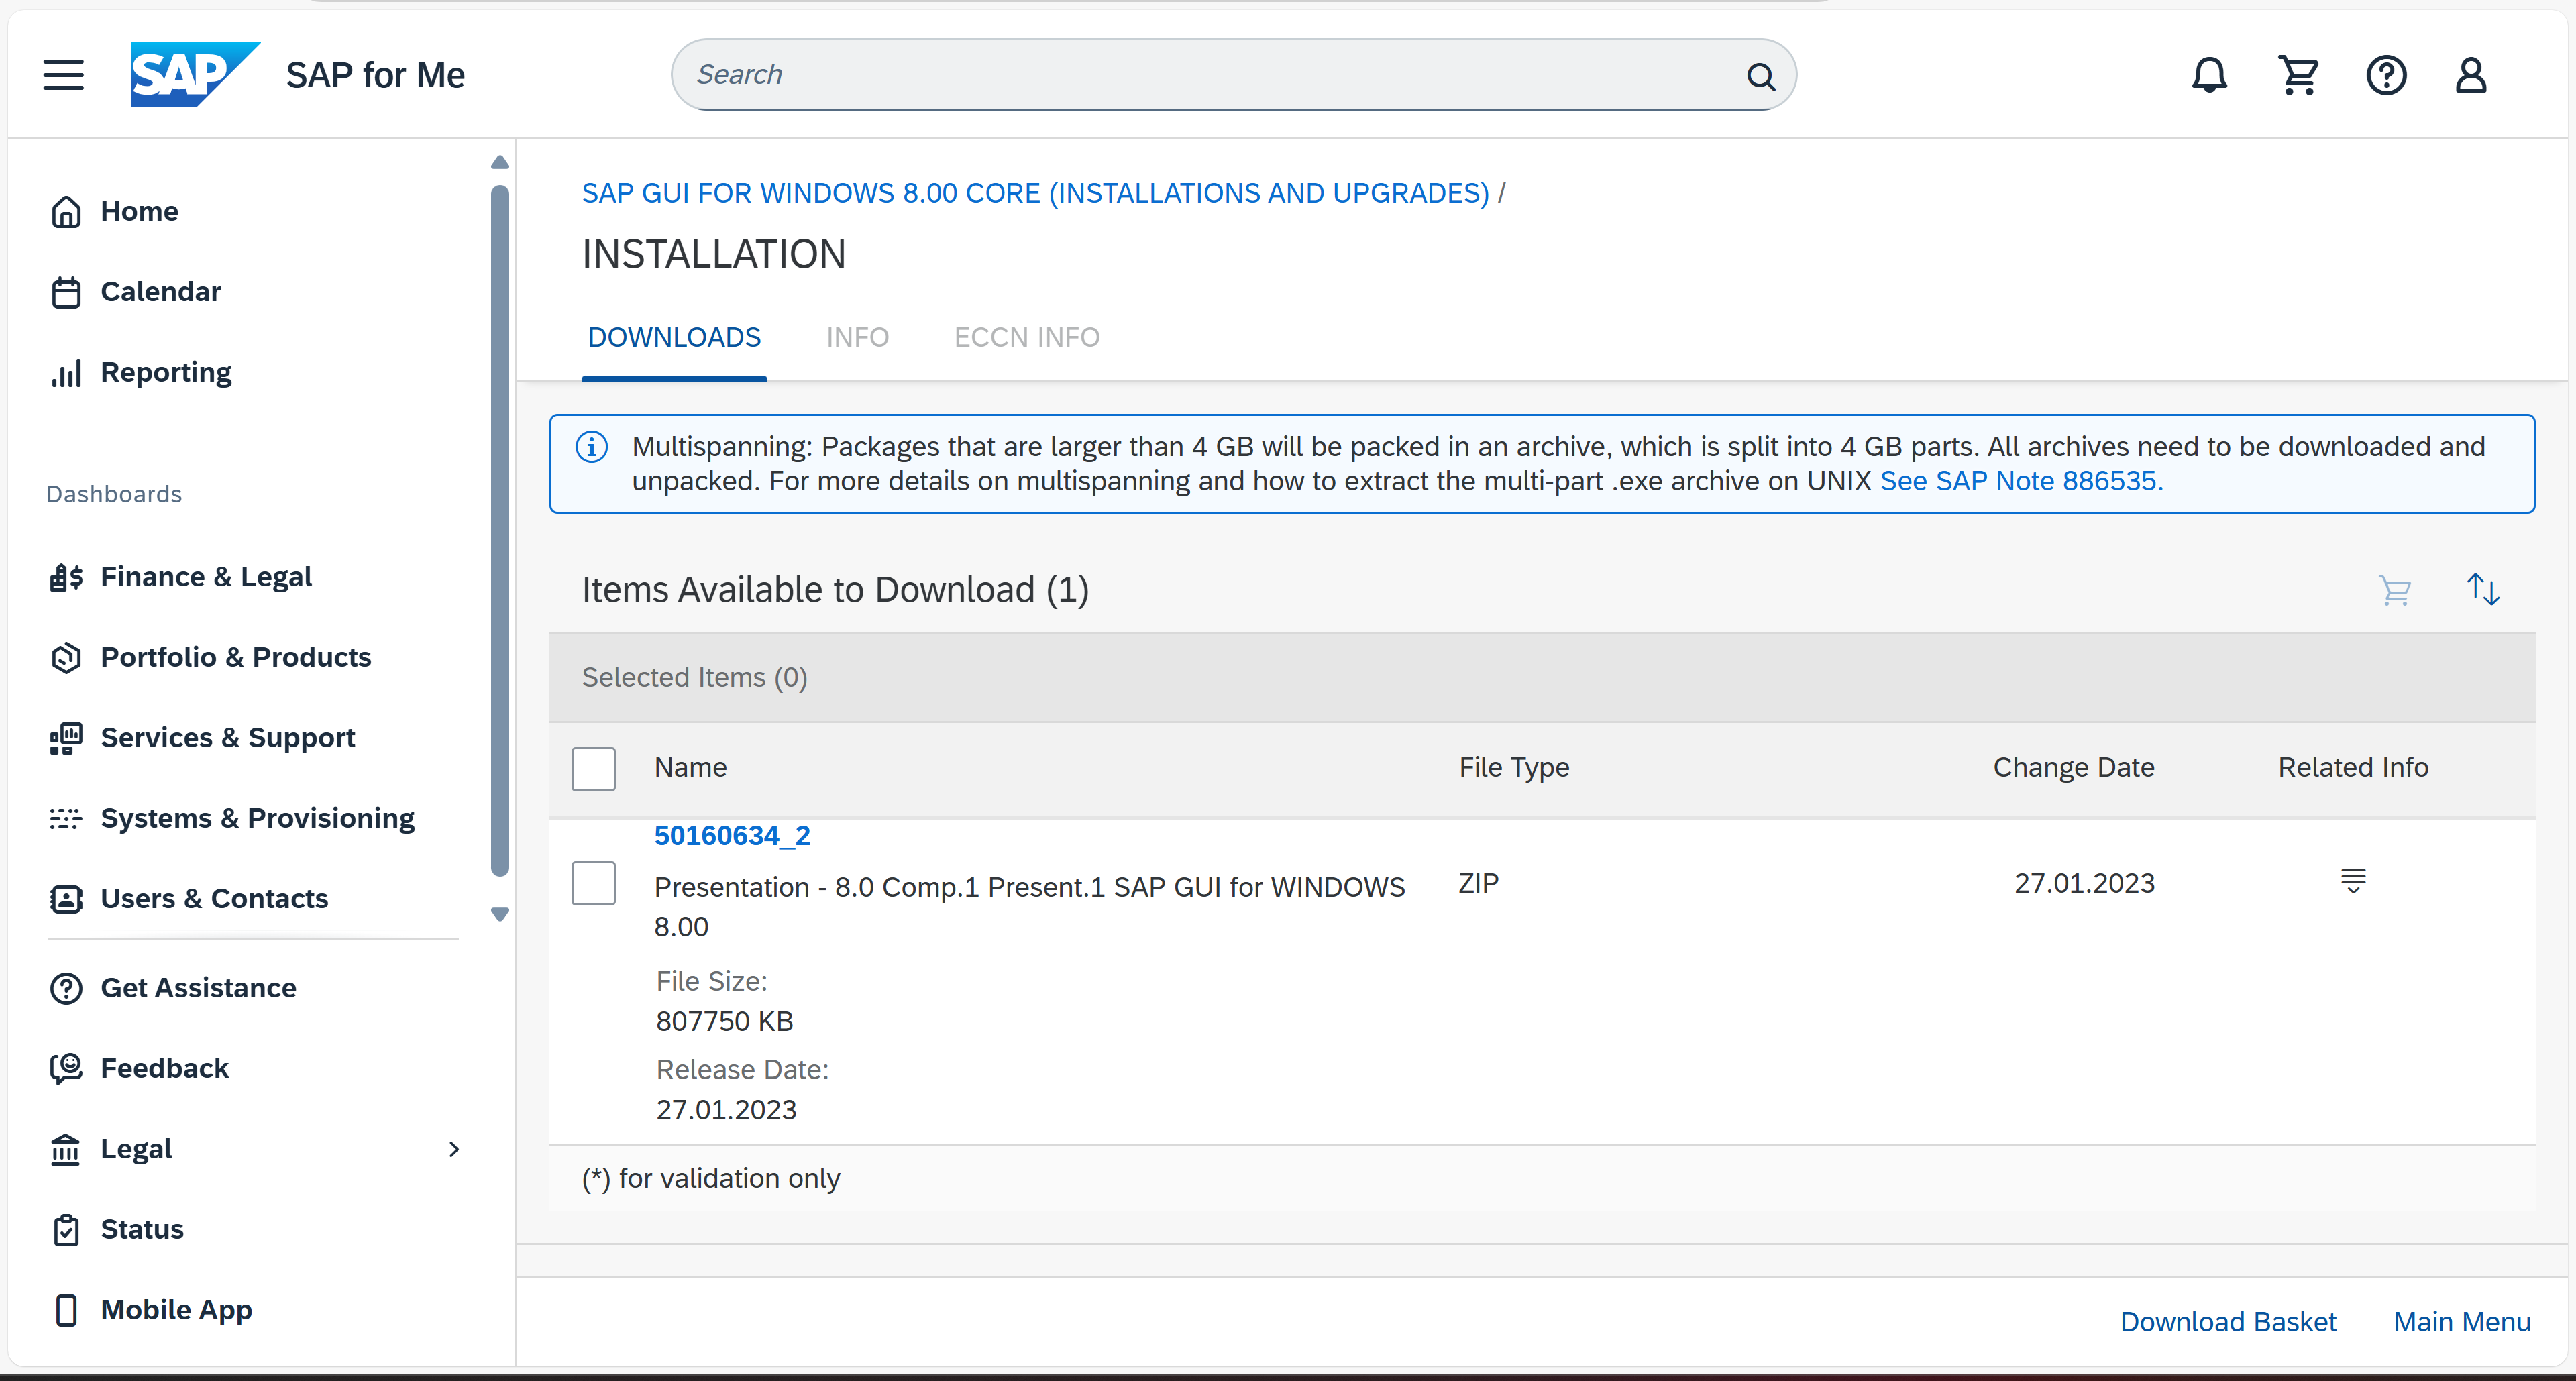Switch to the ECCN INFO tab
Screen dimensions: 2576x1381
tap(1026, 337)
